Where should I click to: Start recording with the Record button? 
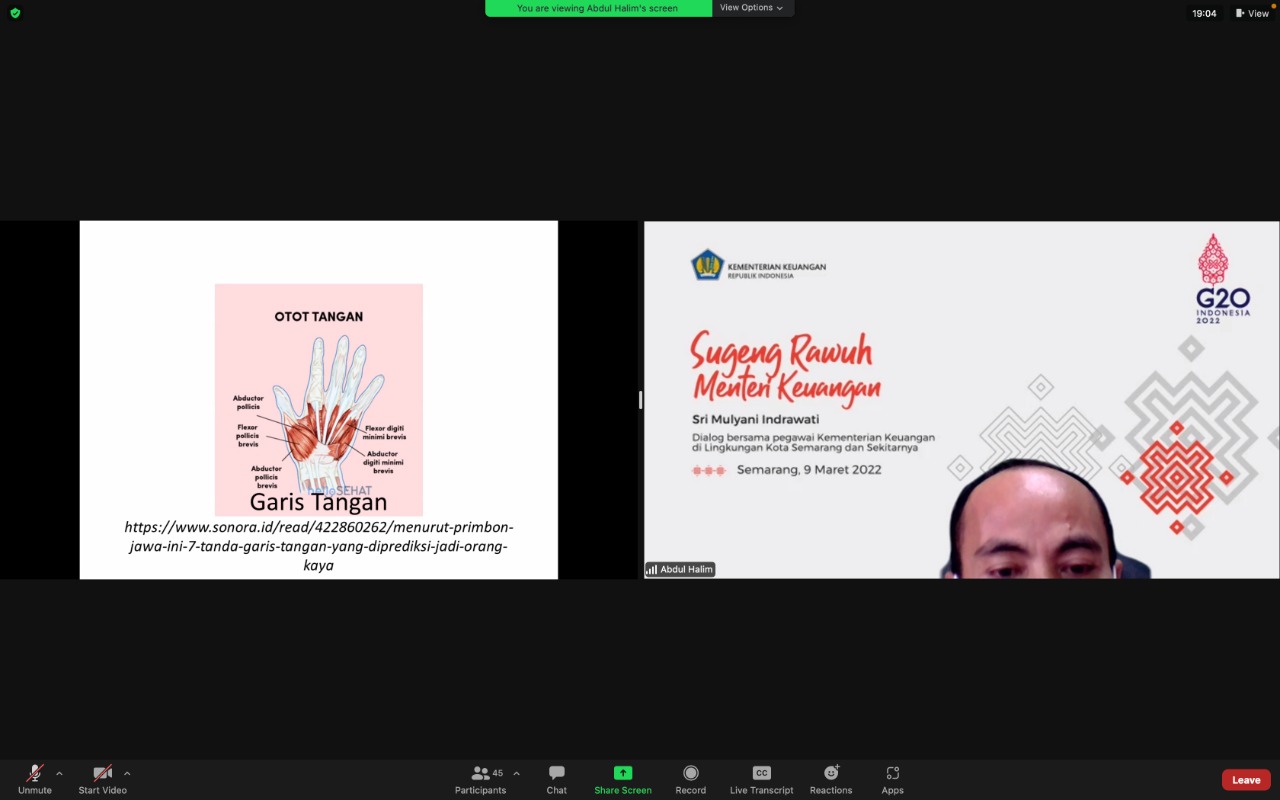[690, 779]
